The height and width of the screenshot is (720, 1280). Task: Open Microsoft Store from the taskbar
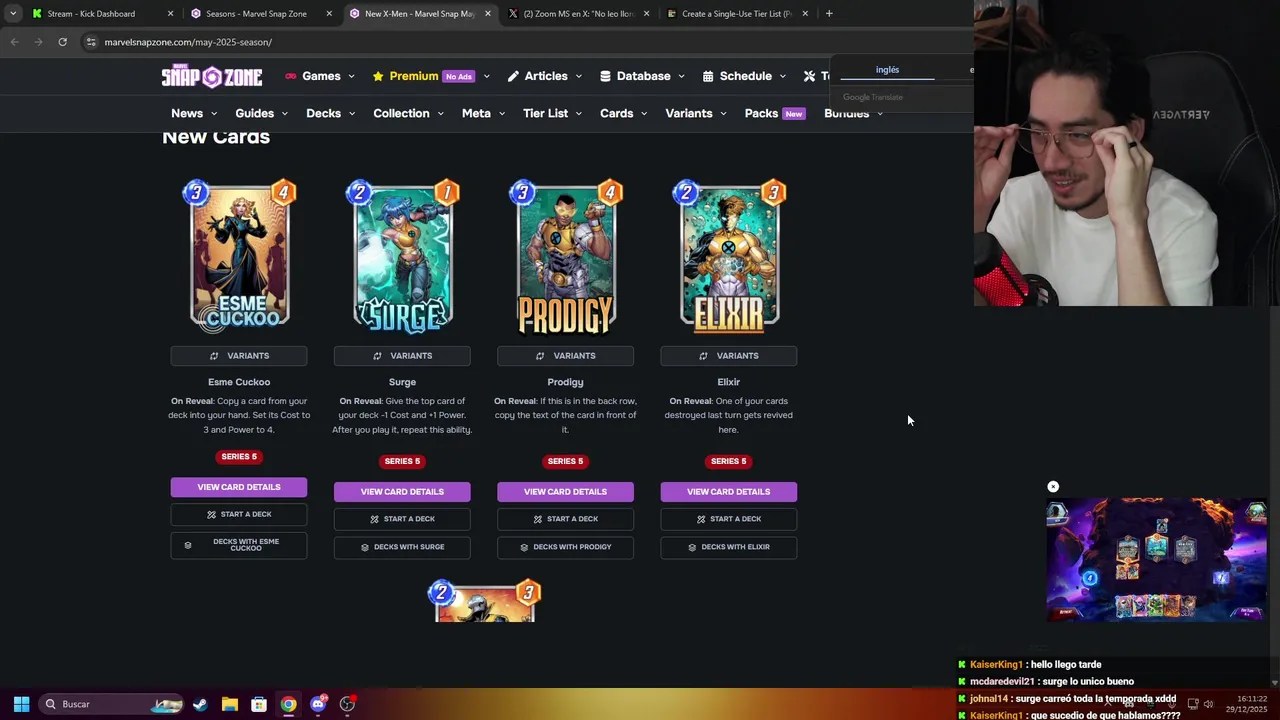click(258, 704)
